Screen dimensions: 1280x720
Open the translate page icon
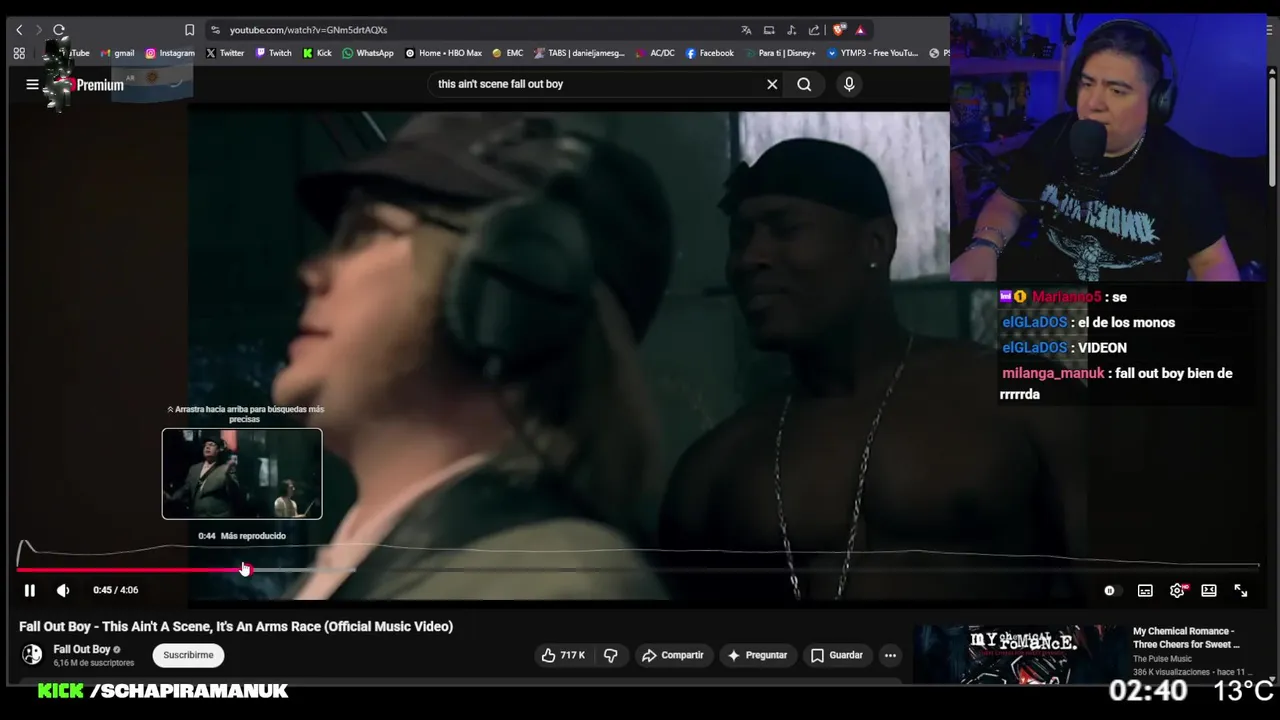[746, 30]
